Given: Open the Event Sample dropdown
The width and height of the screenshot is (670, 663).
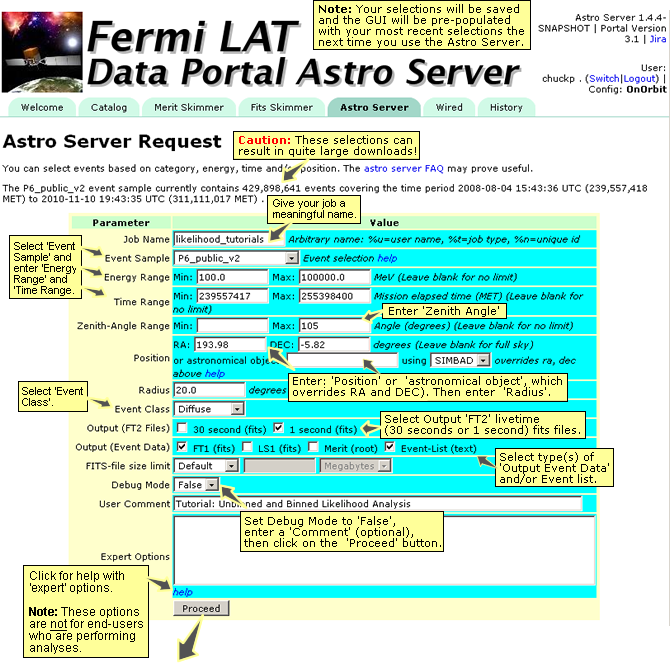Looking at the screenshot, I should click(x=236, y=258).
